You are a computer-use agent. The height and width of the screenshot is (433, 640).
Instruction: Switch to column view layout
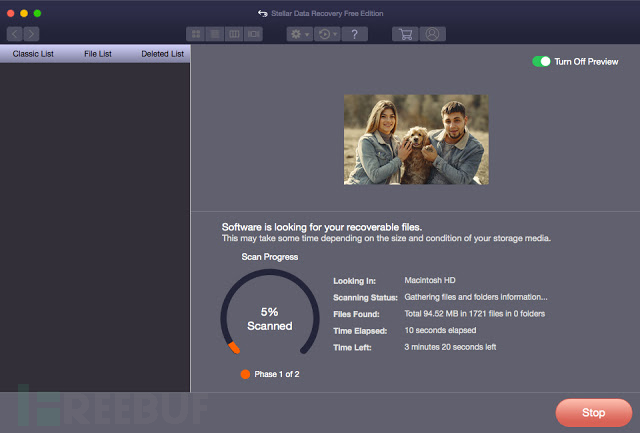(234, 34)
